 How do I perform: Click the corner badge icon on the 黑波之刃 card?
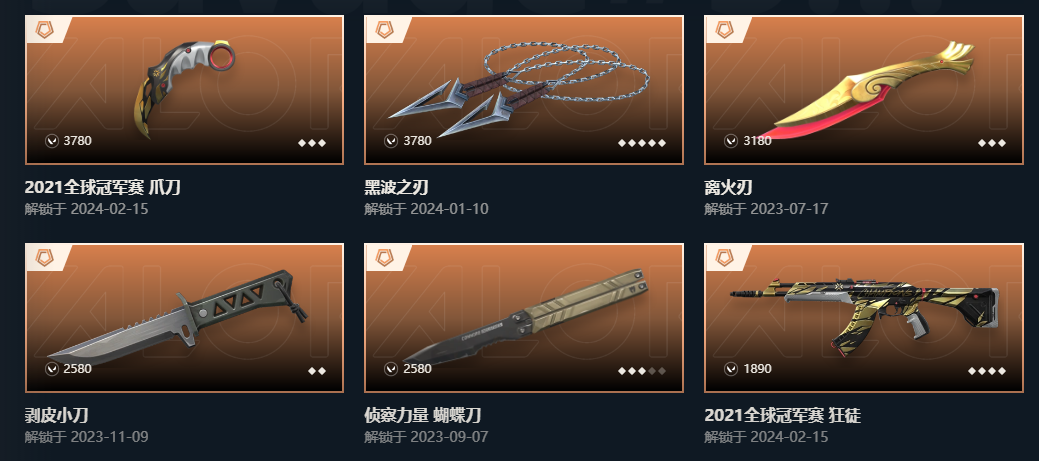click(384, 30)
